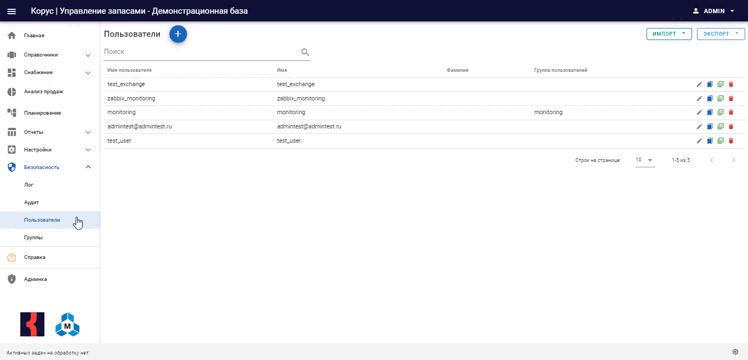Click the 1-5 из 5 pagination text
748x360 pixels.
coord(681,161)
